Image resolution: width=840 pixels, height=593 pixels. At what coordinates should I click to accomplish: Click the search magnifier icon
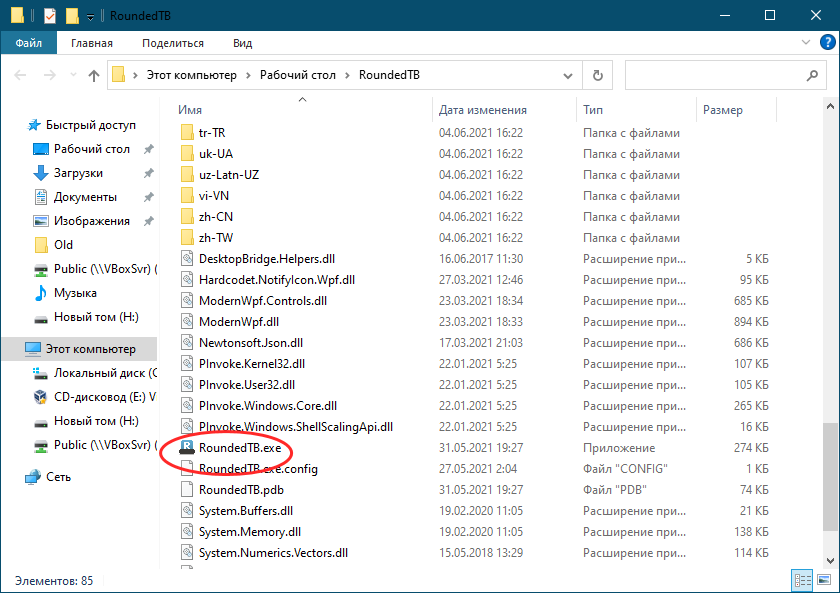[x=812, y=76]
